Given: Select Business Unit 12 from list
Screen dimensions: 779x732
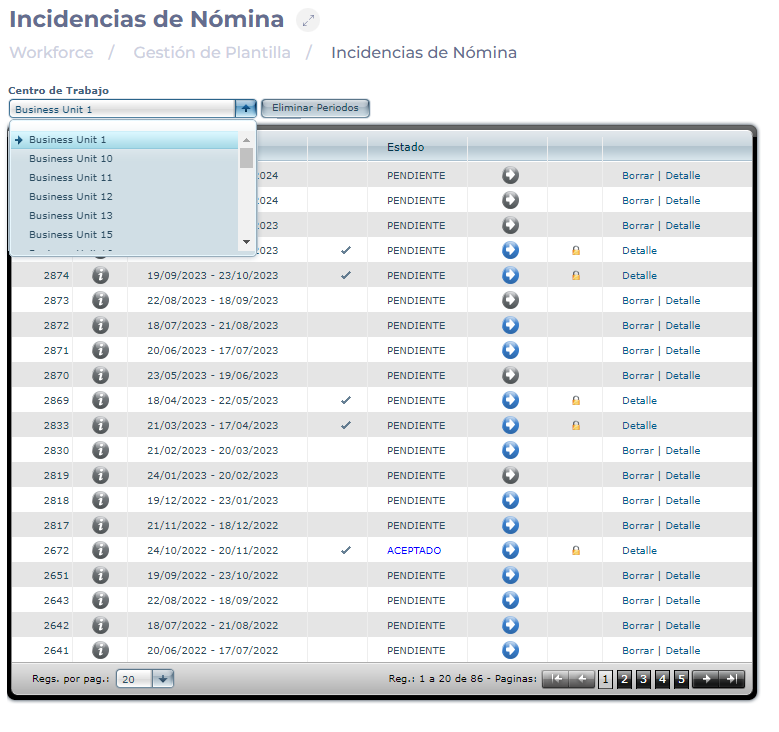Looking at the screenshot, I should [71, 197].
